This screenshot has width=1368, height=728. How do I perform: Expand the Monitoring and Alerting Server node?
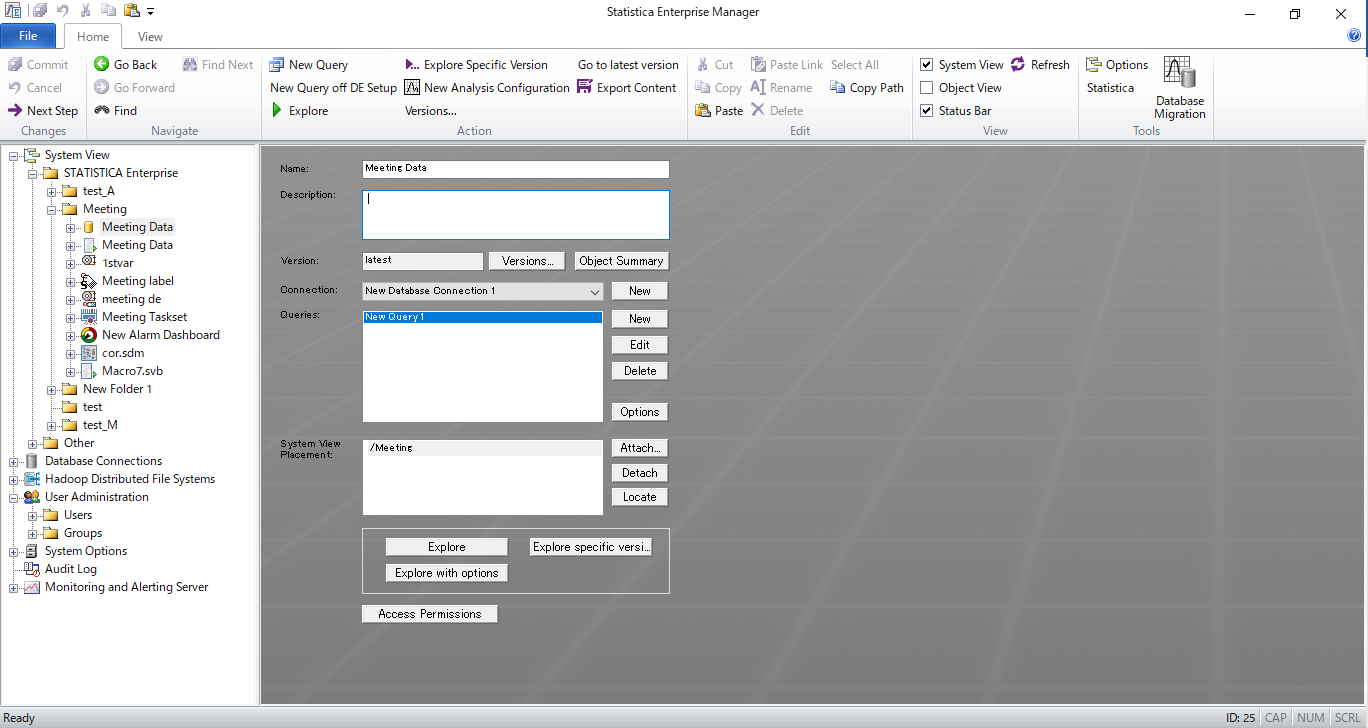click(14, 587)
